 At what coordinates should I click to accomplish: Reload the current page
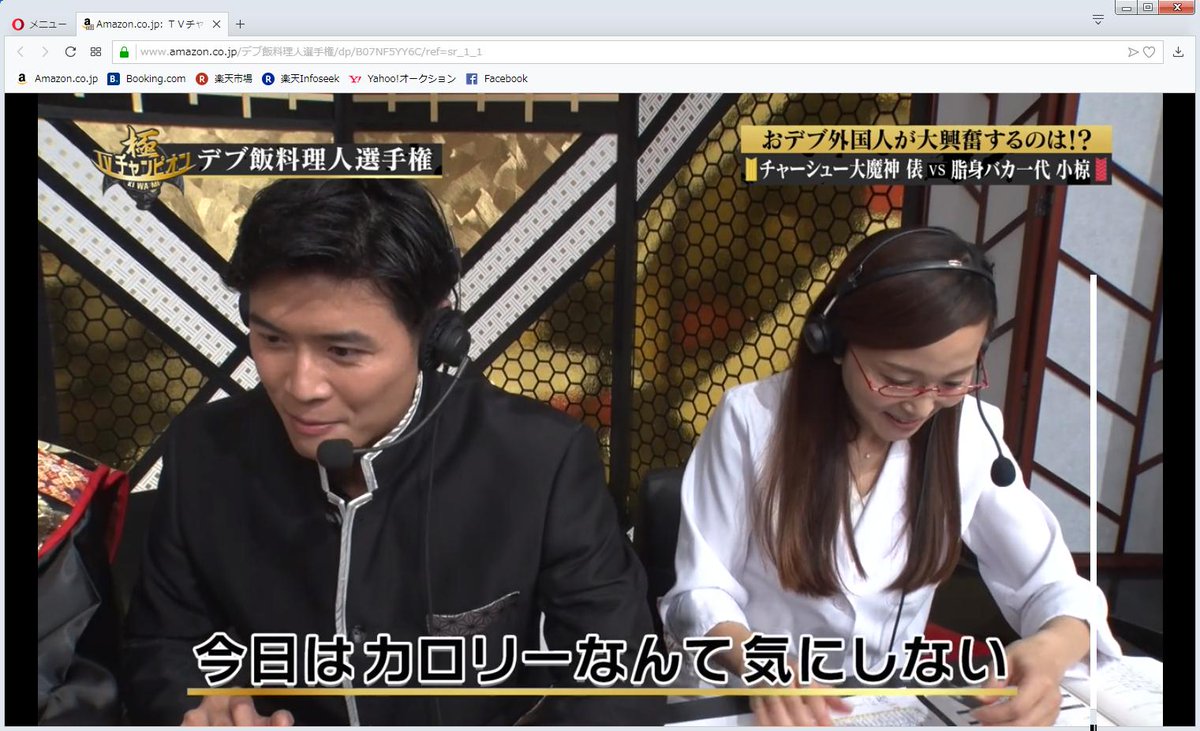70,52
